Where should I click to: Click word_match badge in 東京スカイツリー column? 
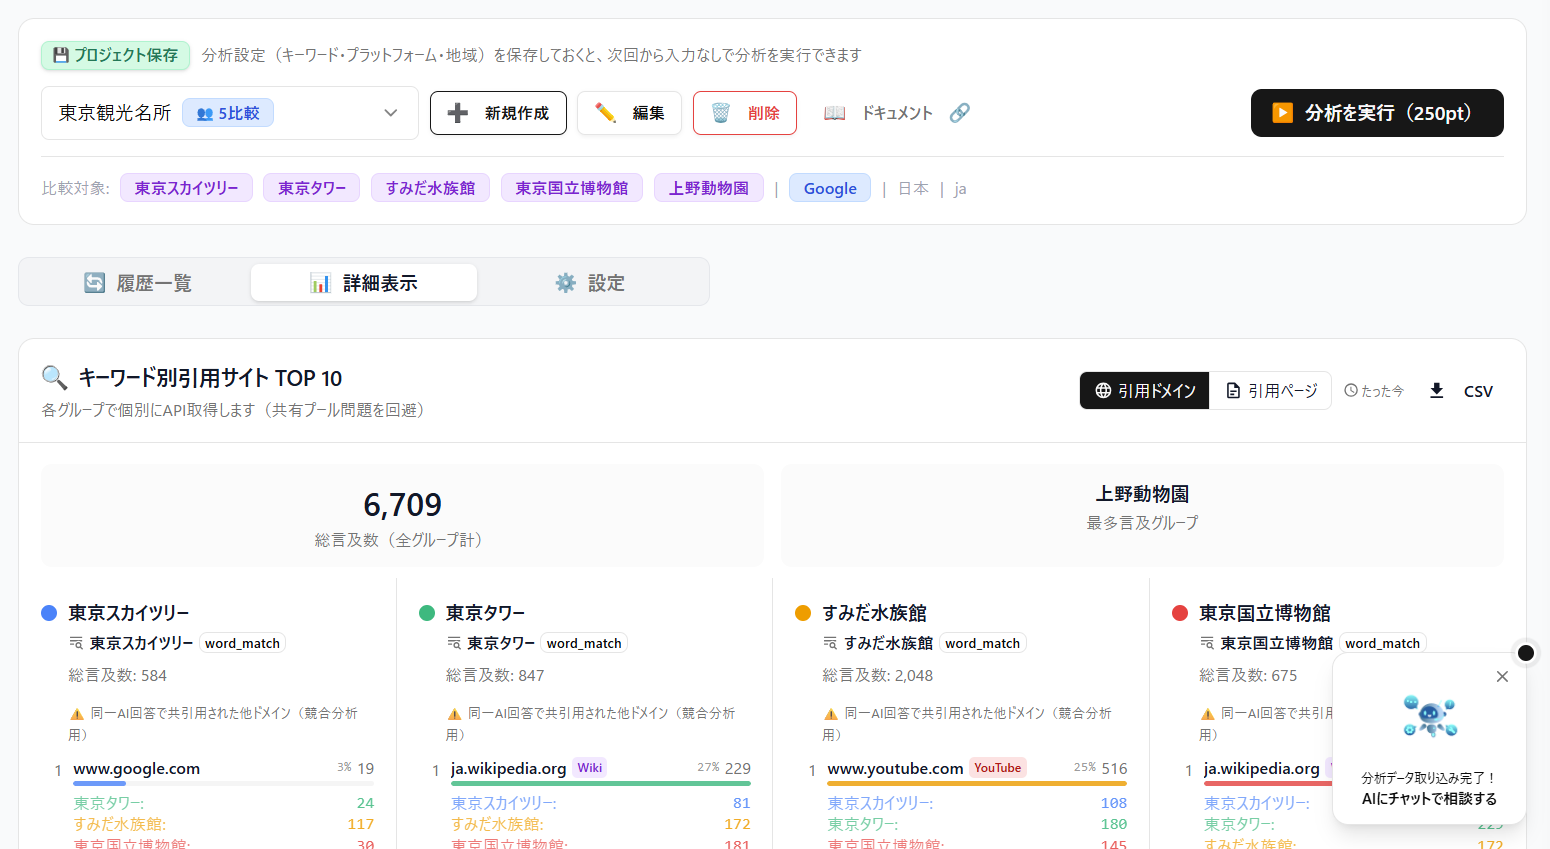point(243,643)
